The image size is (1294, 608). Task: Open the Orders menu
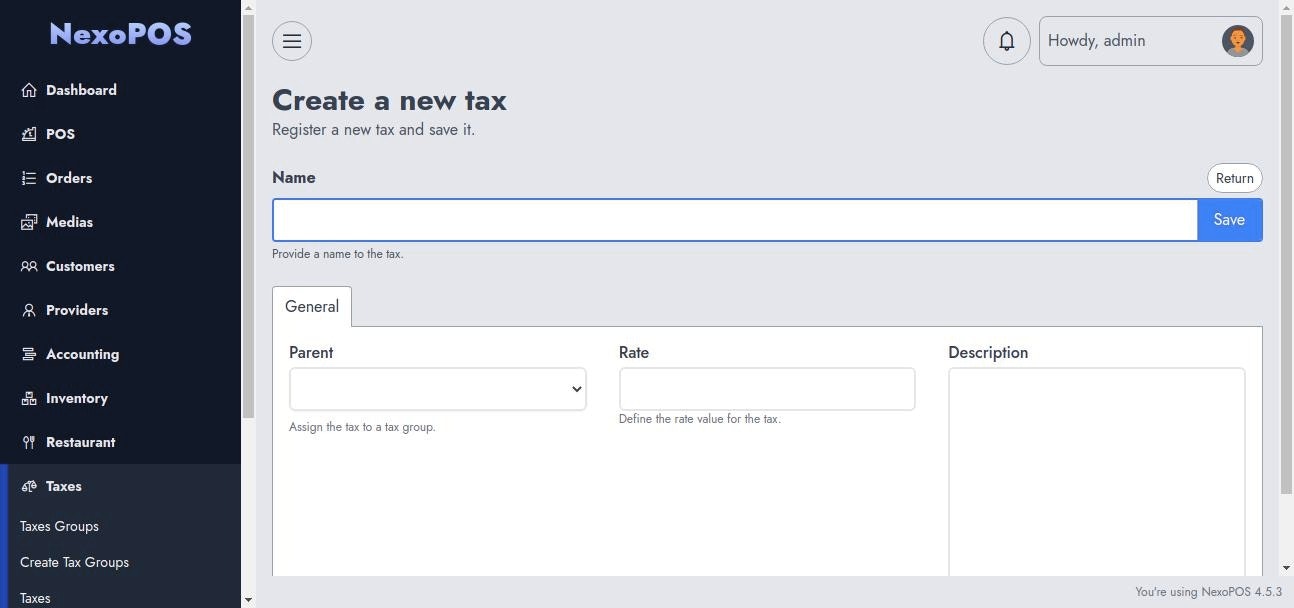pos(120,178)
